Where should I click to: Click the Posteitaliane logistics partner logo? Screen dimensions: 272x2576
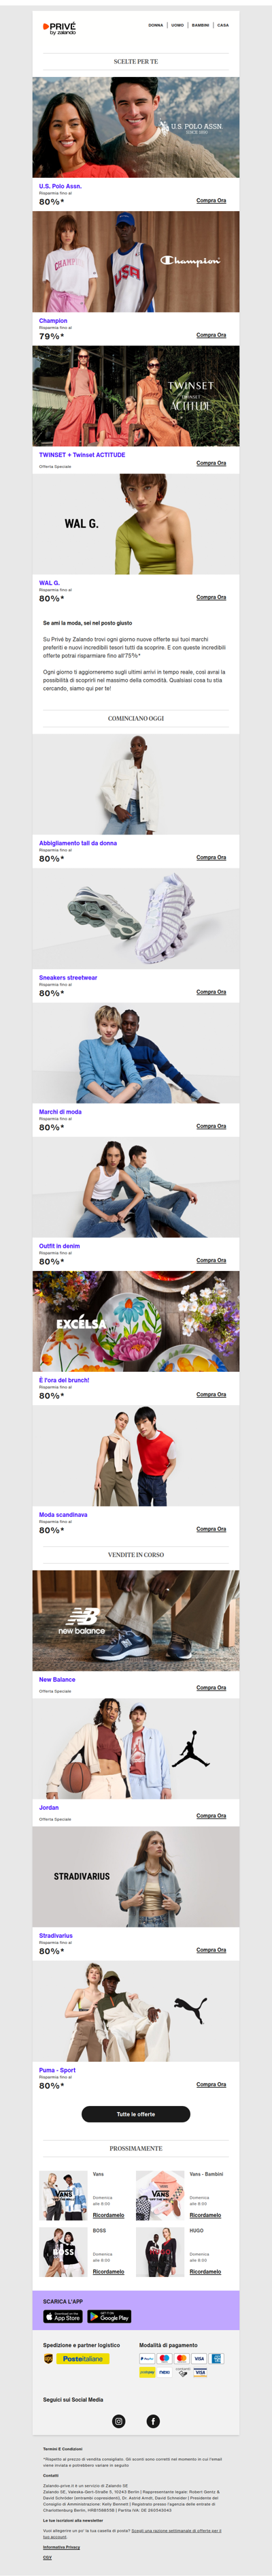pos(85,2358)
